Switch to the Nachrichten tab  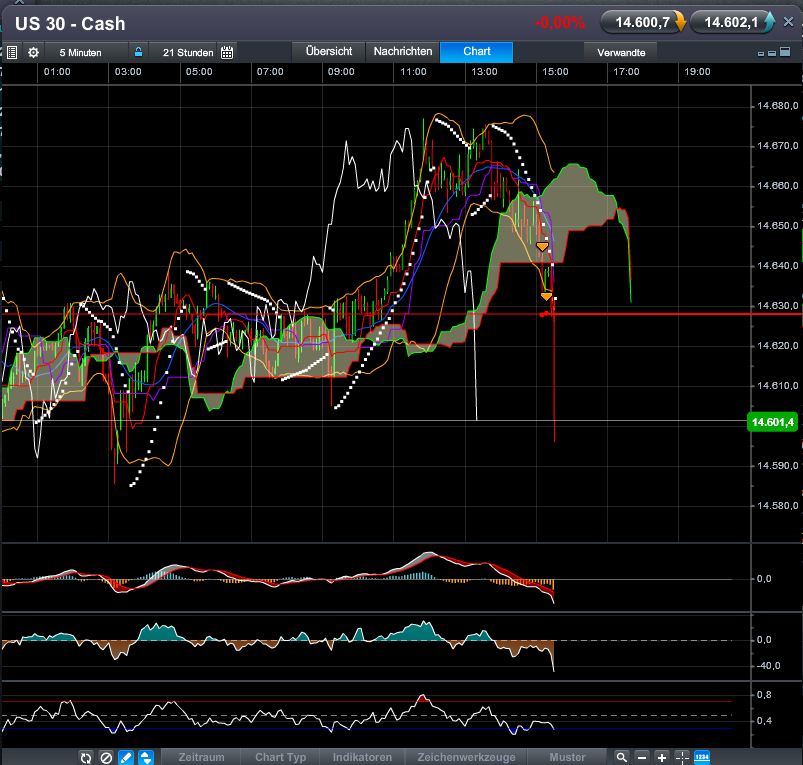click(x=402, y=51)
